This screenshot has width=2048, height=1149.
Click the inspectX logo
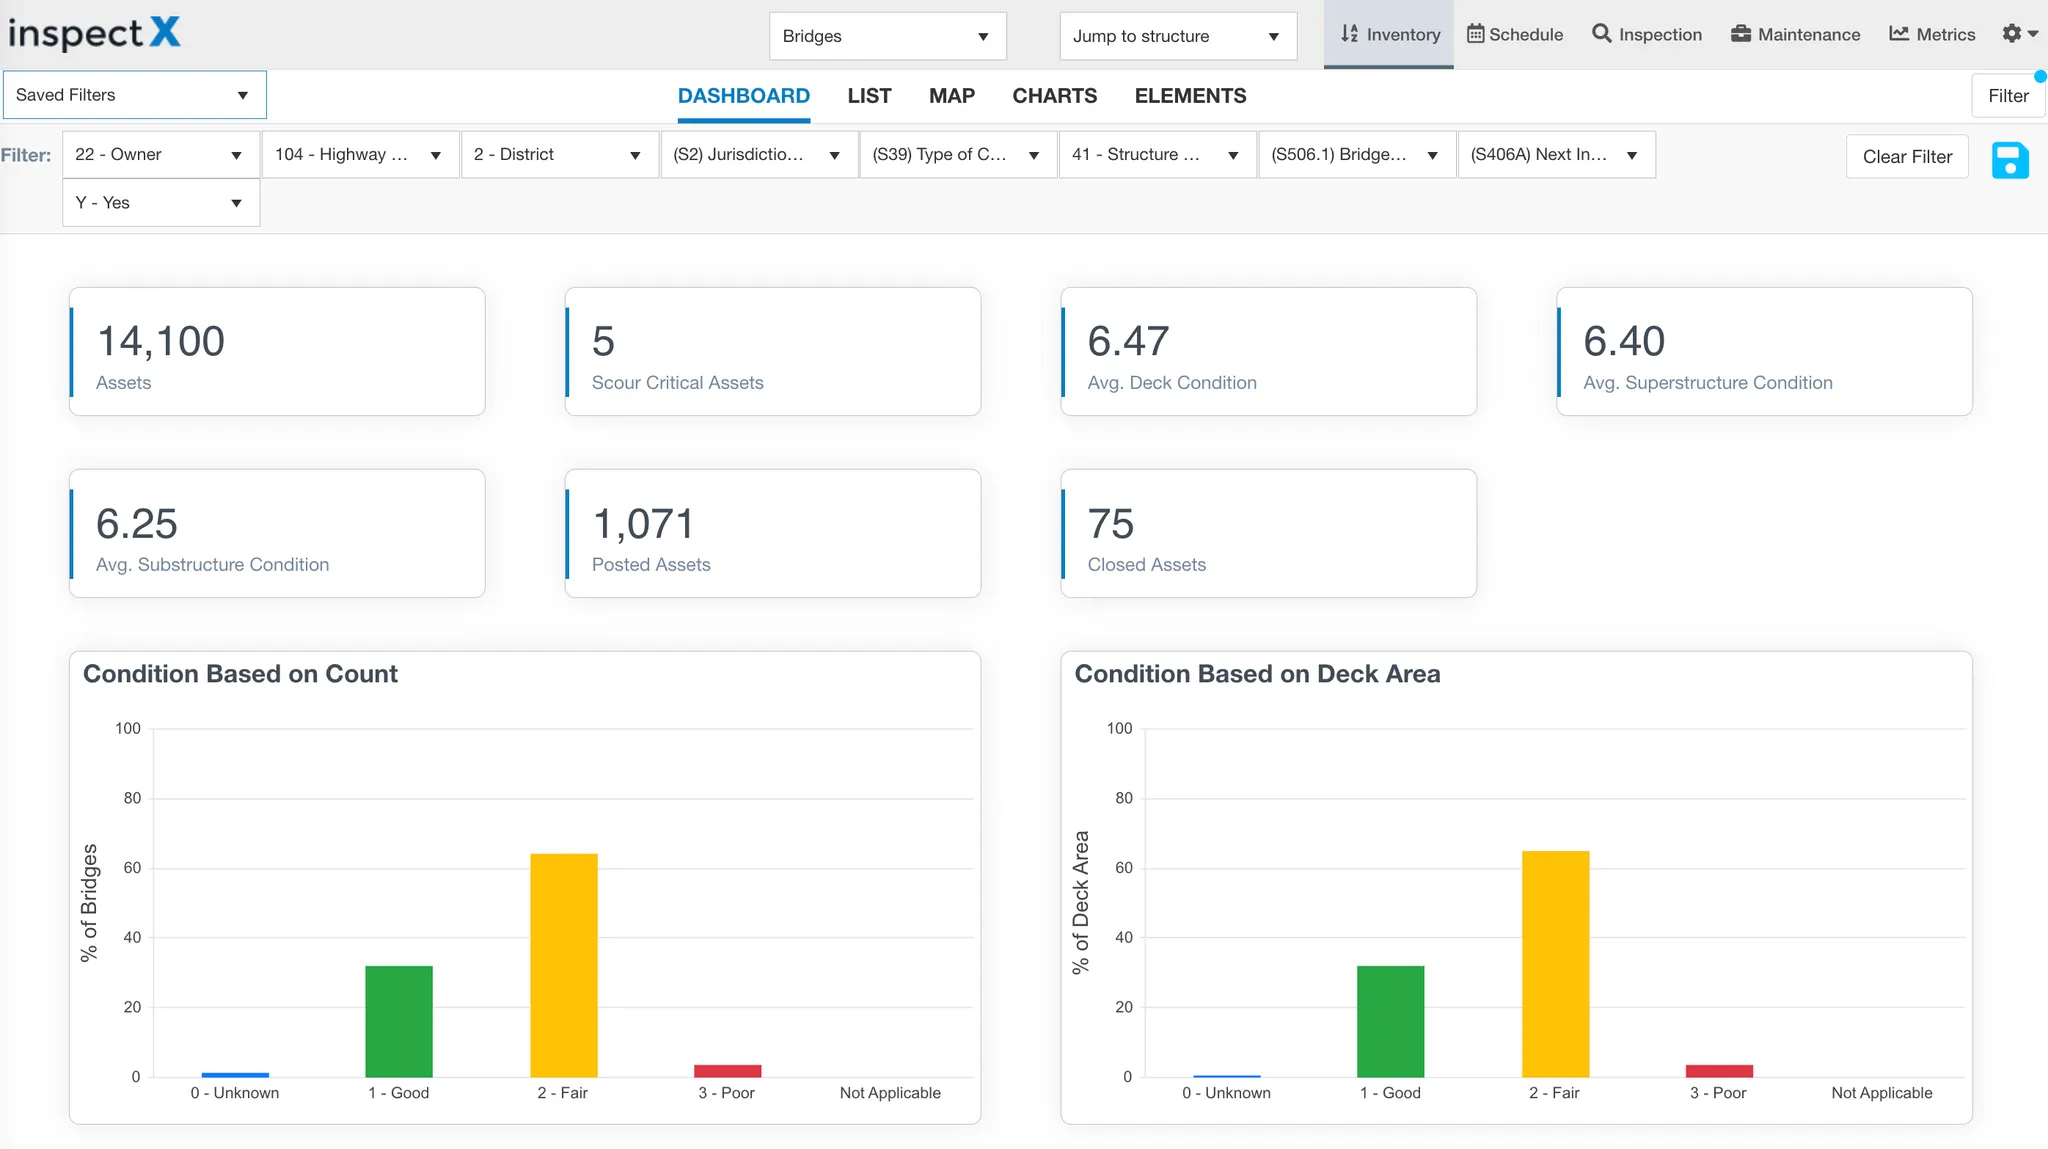94,33
